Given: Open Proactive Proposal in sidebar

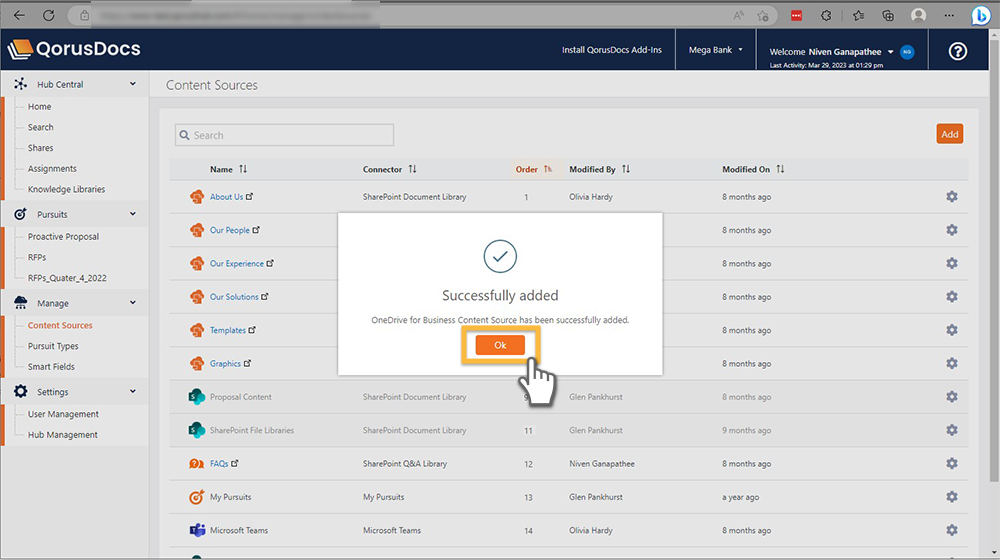Looking at the screenshot, I should coord(63,236).
